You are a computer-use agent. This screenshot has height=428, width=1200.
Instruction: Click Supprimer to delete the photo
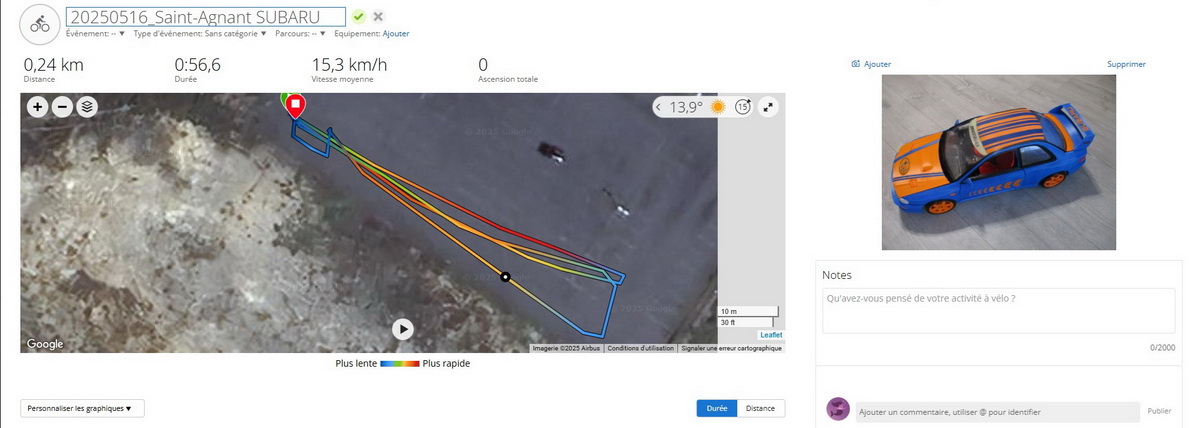[1126, 64]
